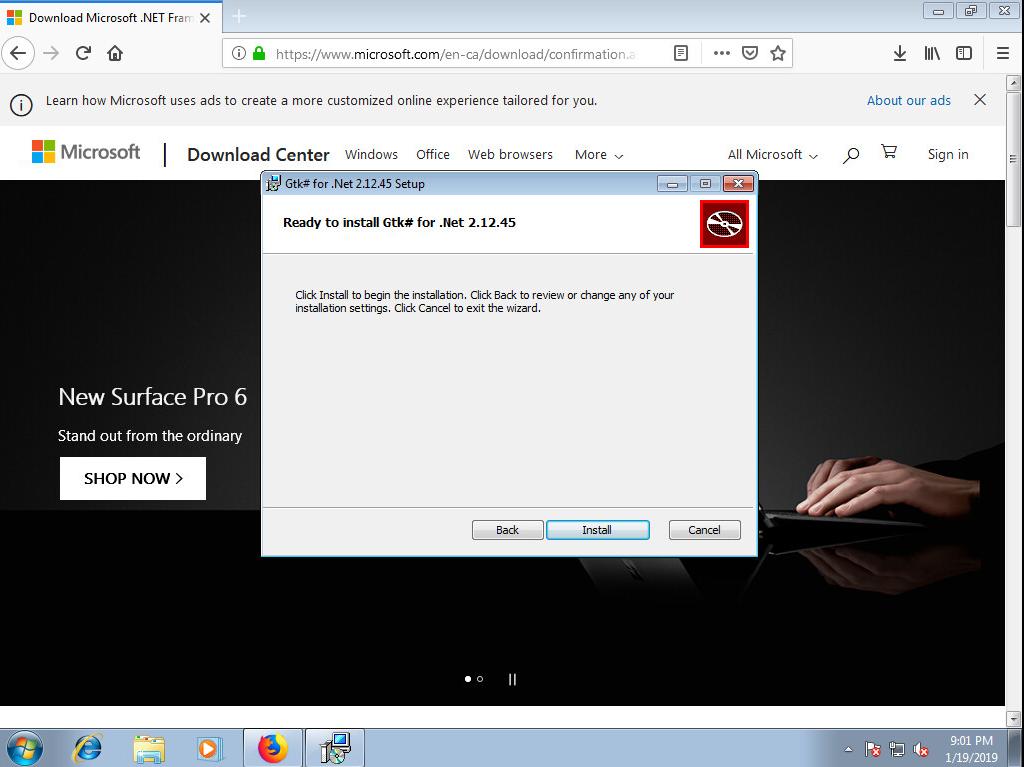Click the Firefox forward arrow
Image resolution: width=1024 pixels, height=767 pixels.
[x=51, y=53]
